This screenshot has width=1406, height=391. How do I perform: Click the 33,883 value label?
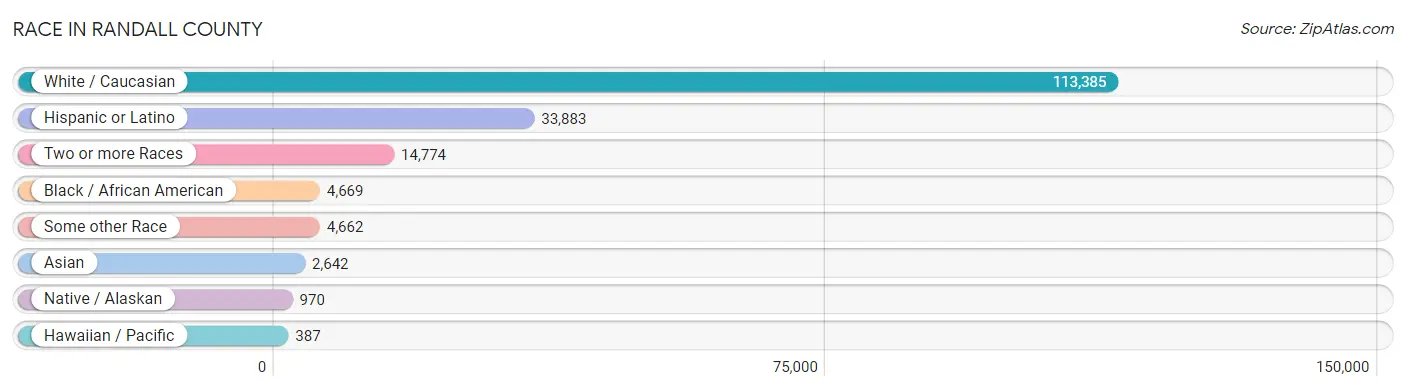point(564,118)
